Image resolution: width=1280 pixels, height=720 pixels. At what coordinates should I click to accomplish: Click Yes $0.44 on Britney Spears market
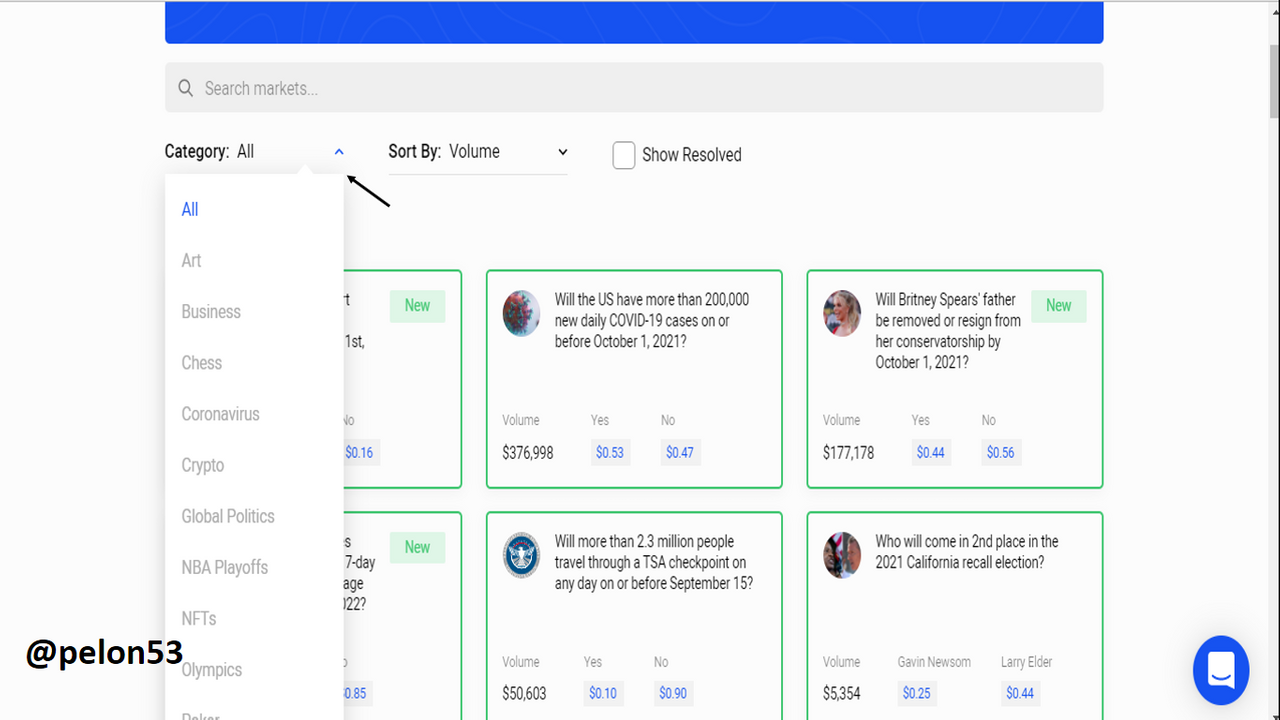coord(931,452)
